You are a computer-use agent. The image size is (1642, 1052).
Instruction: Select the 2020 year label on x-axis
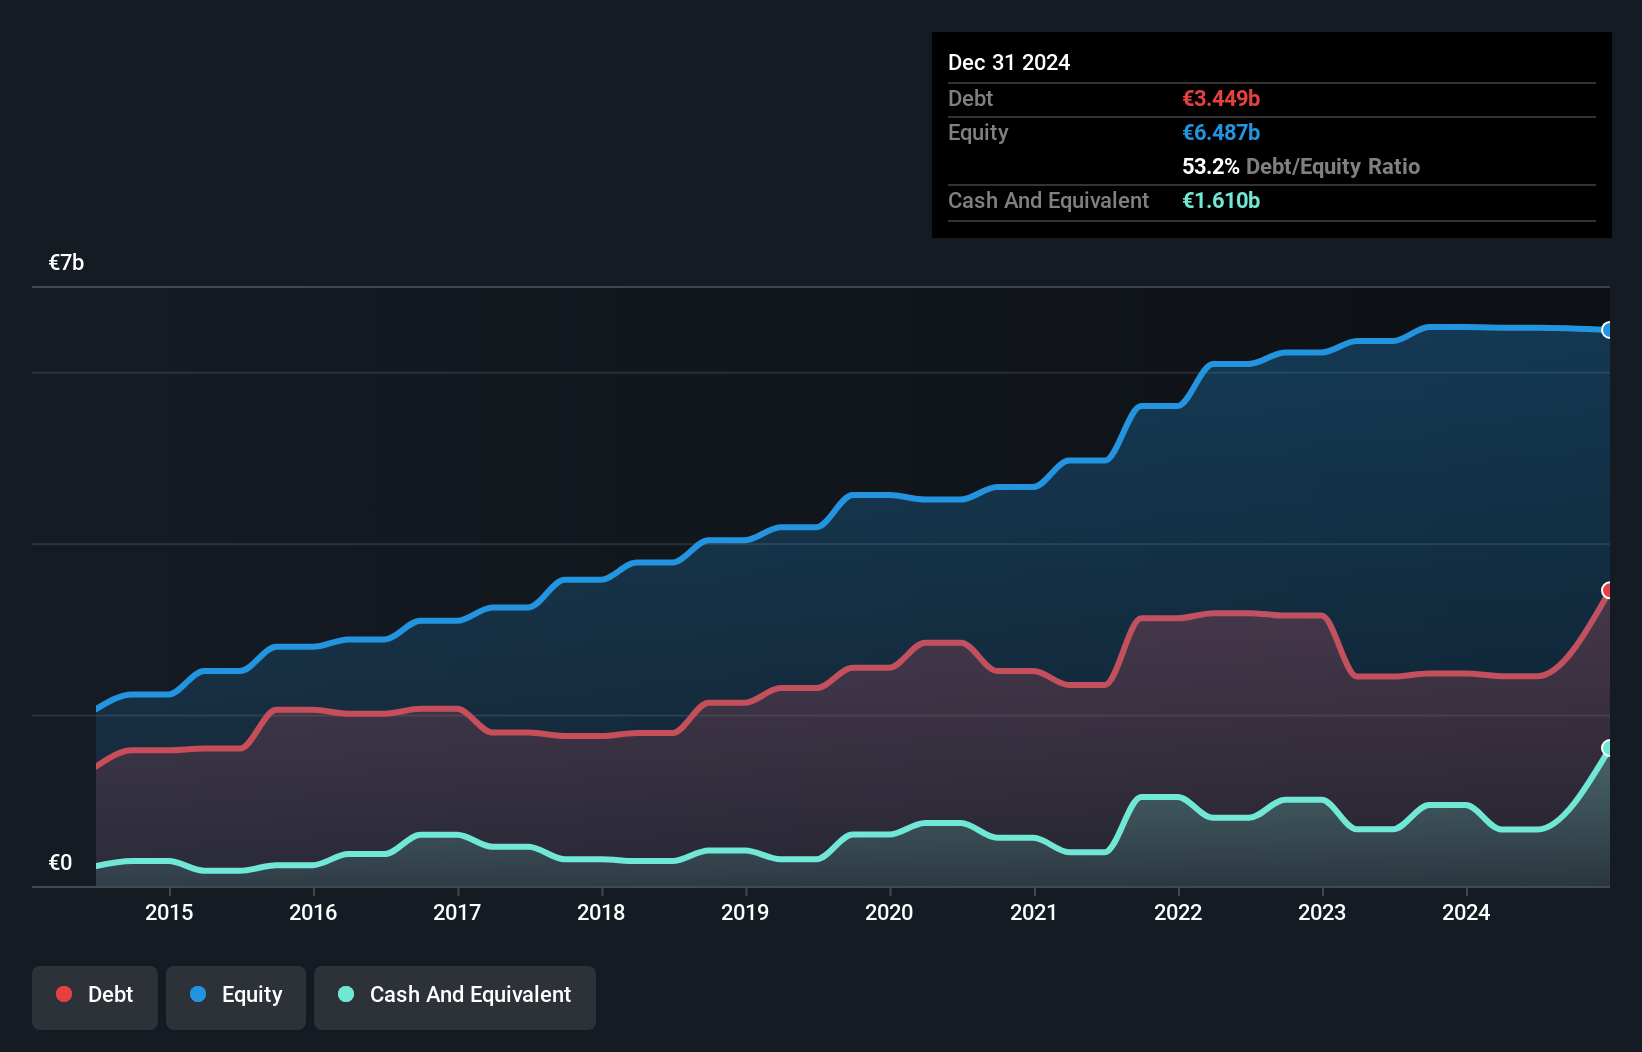pos(890,913)
